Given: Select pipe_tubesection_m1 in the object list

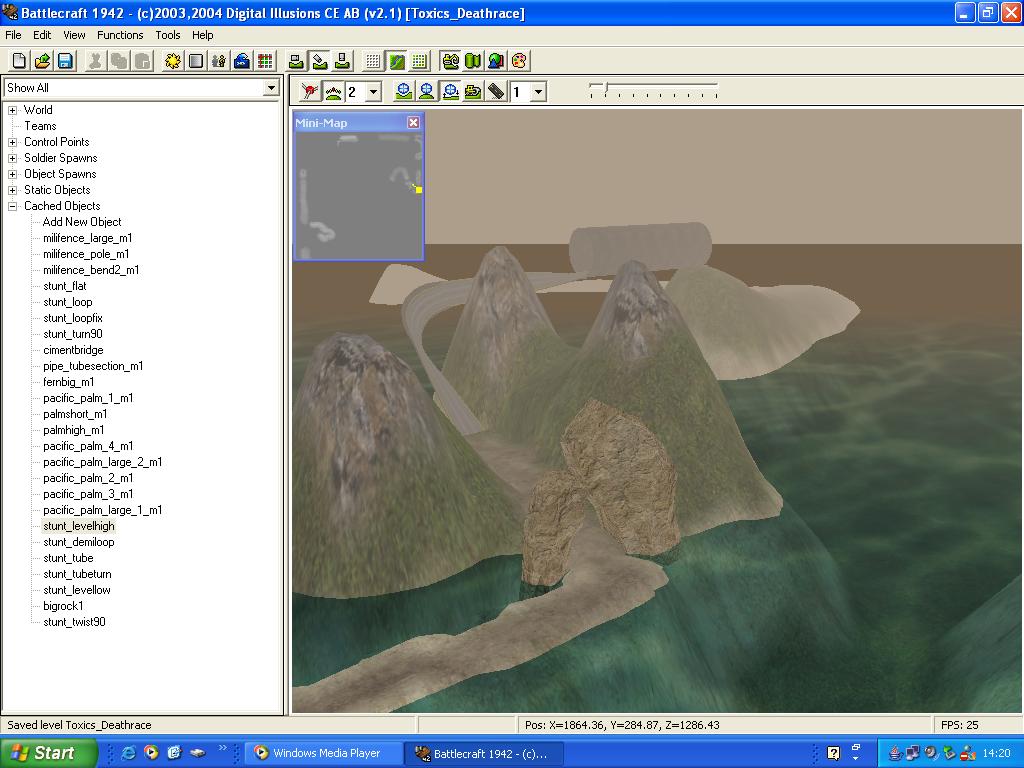Looking at the screenshot, I should (x=93, y=366).
